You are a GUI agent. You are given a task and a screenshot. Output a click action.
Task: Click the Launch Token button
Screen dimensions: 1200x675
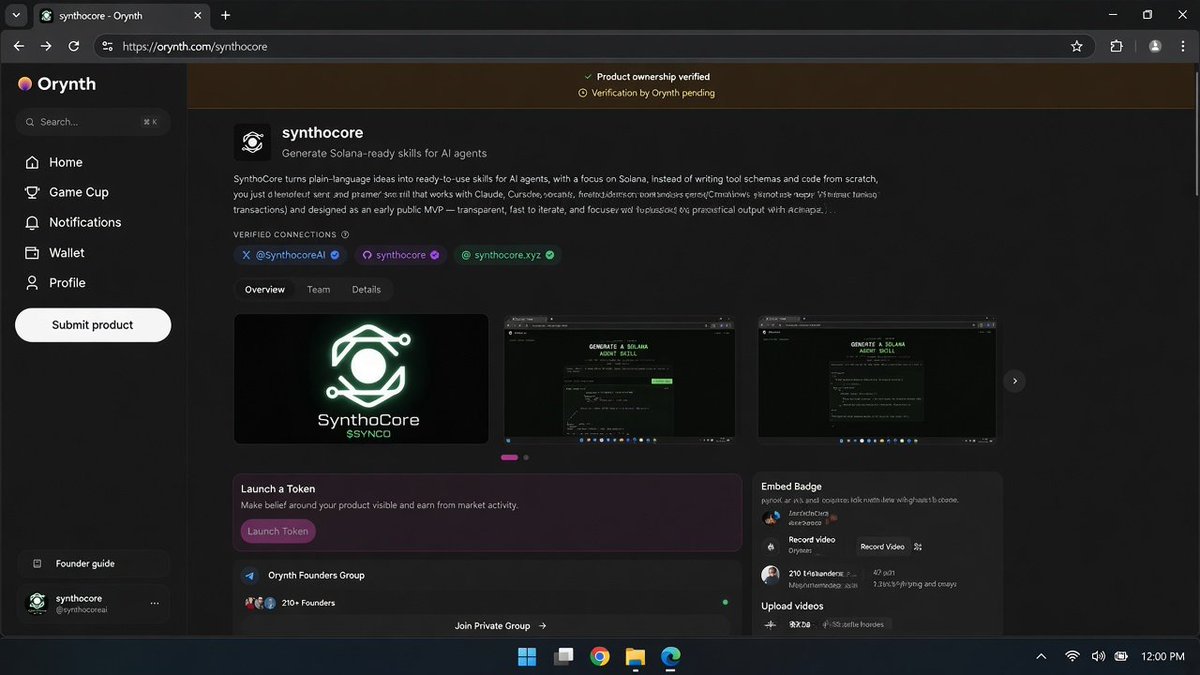pos(278,531)
